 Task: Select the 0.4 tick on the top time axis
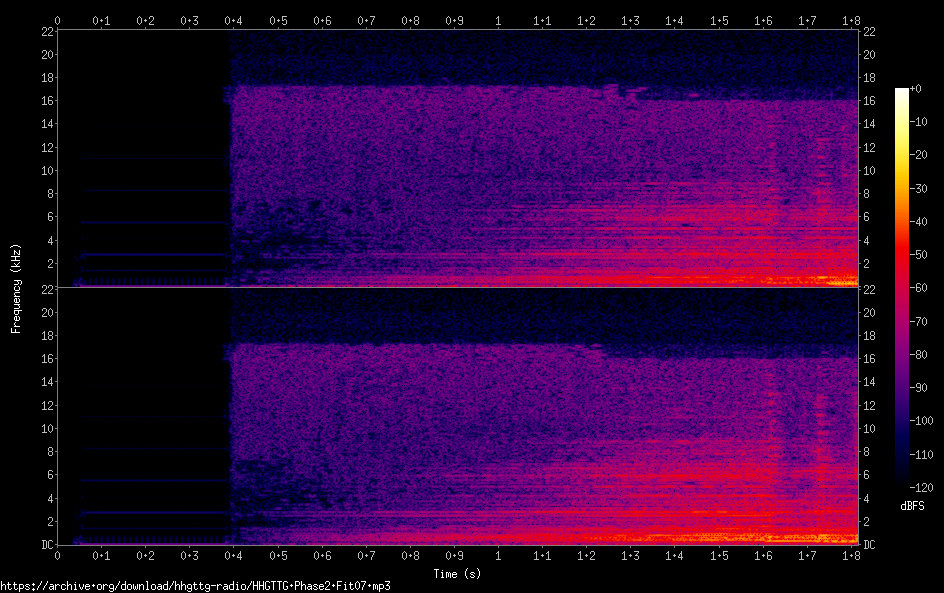point(233,20)
